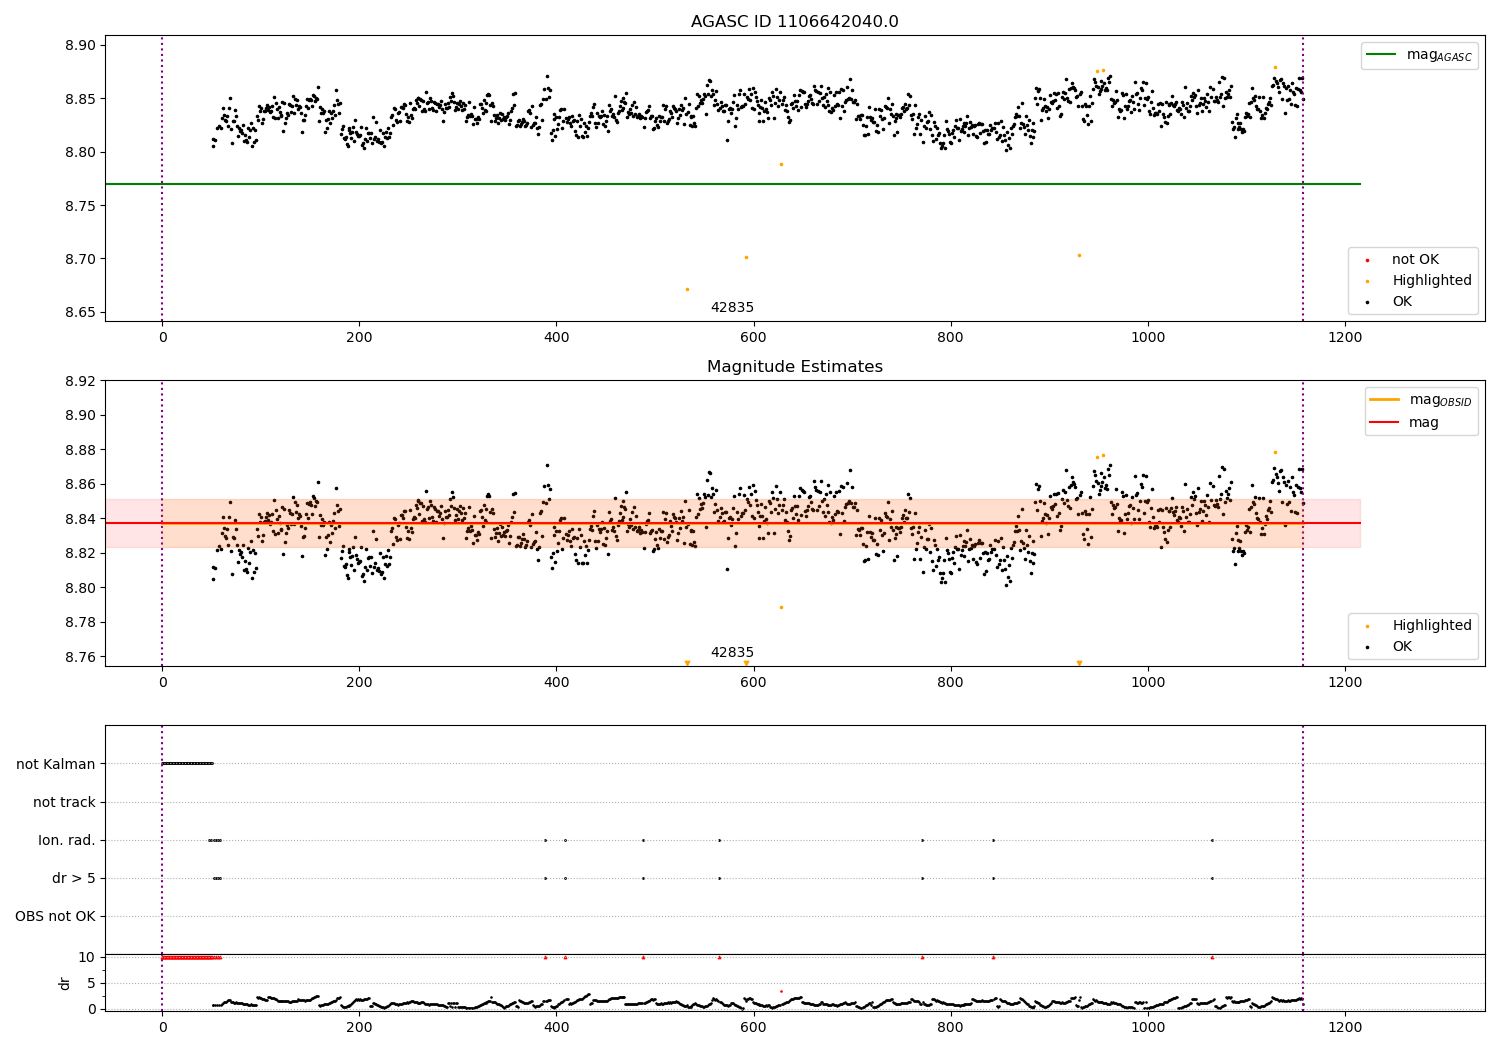
Task: Click the '42835' label in top plot
Action: pos(732,307)
